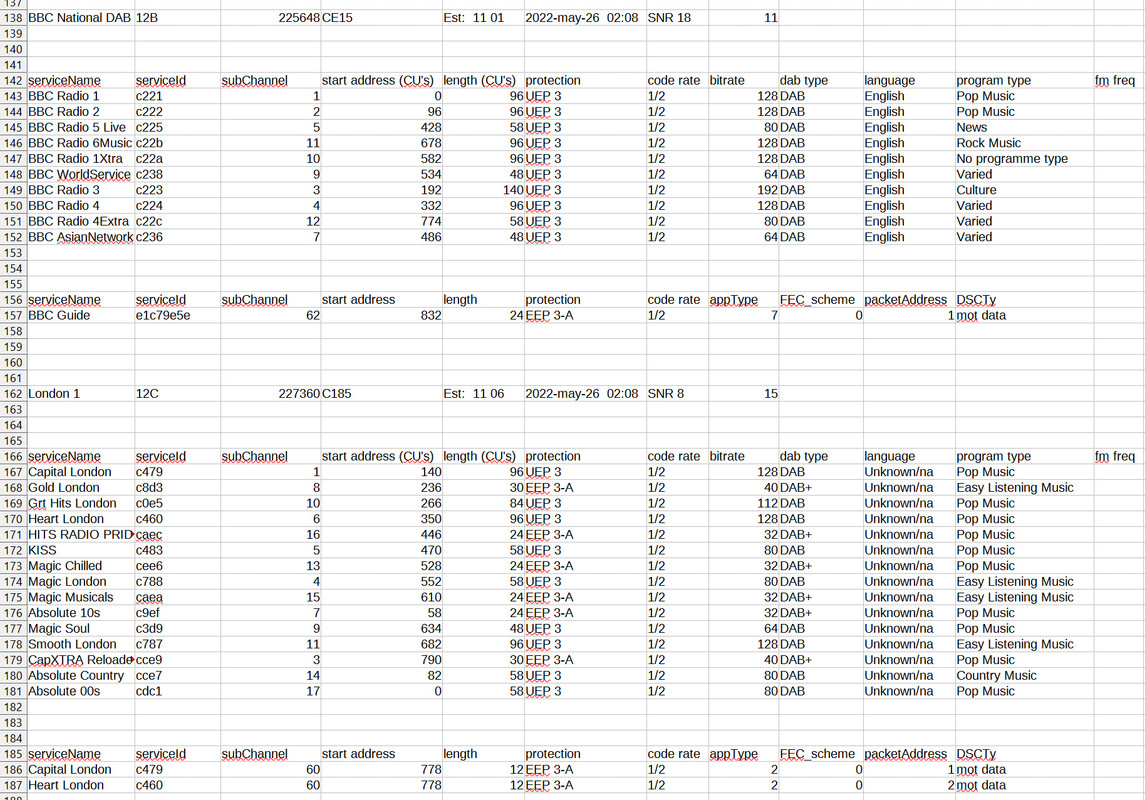Click 'Est: 11 06' cell
The width and height of the screenshot is (1145, 800).
click(x=483, y=394)
